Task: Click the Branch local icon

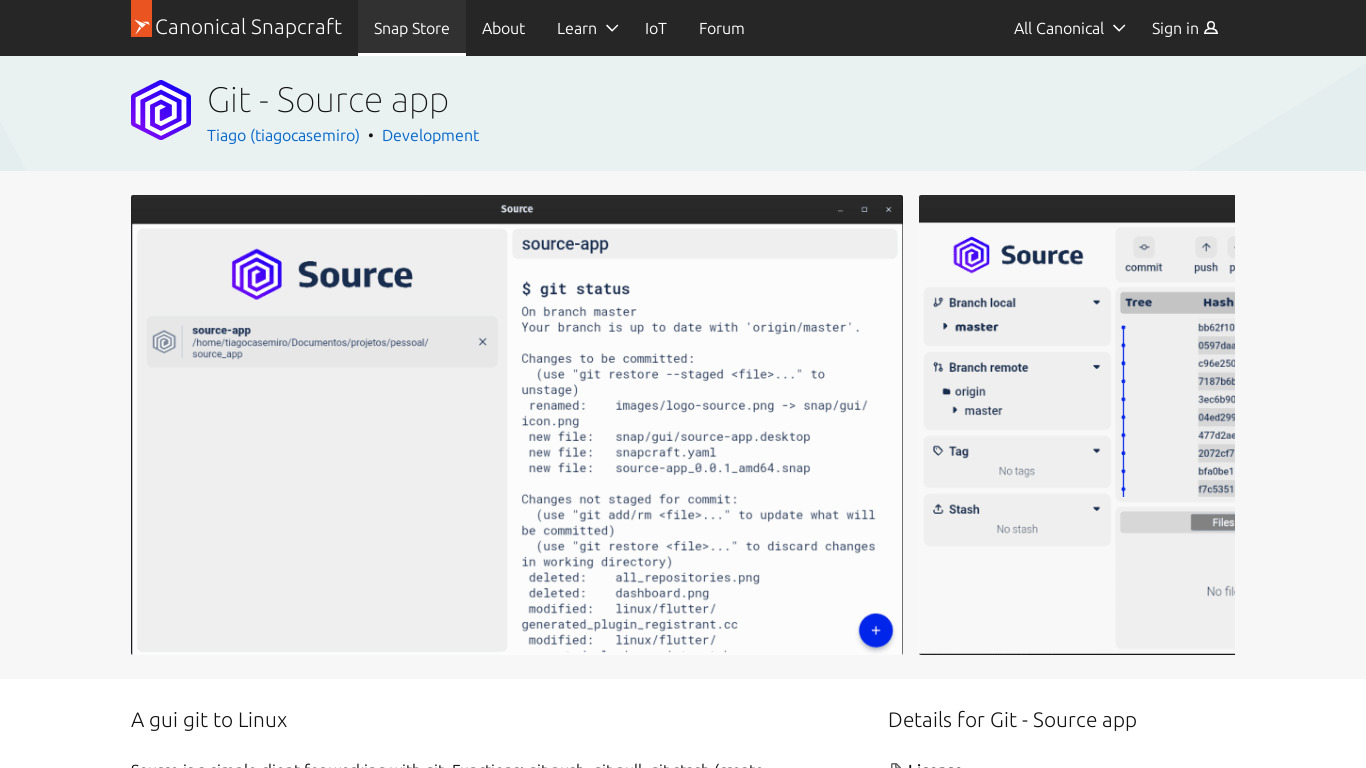Action: [938, 303]
